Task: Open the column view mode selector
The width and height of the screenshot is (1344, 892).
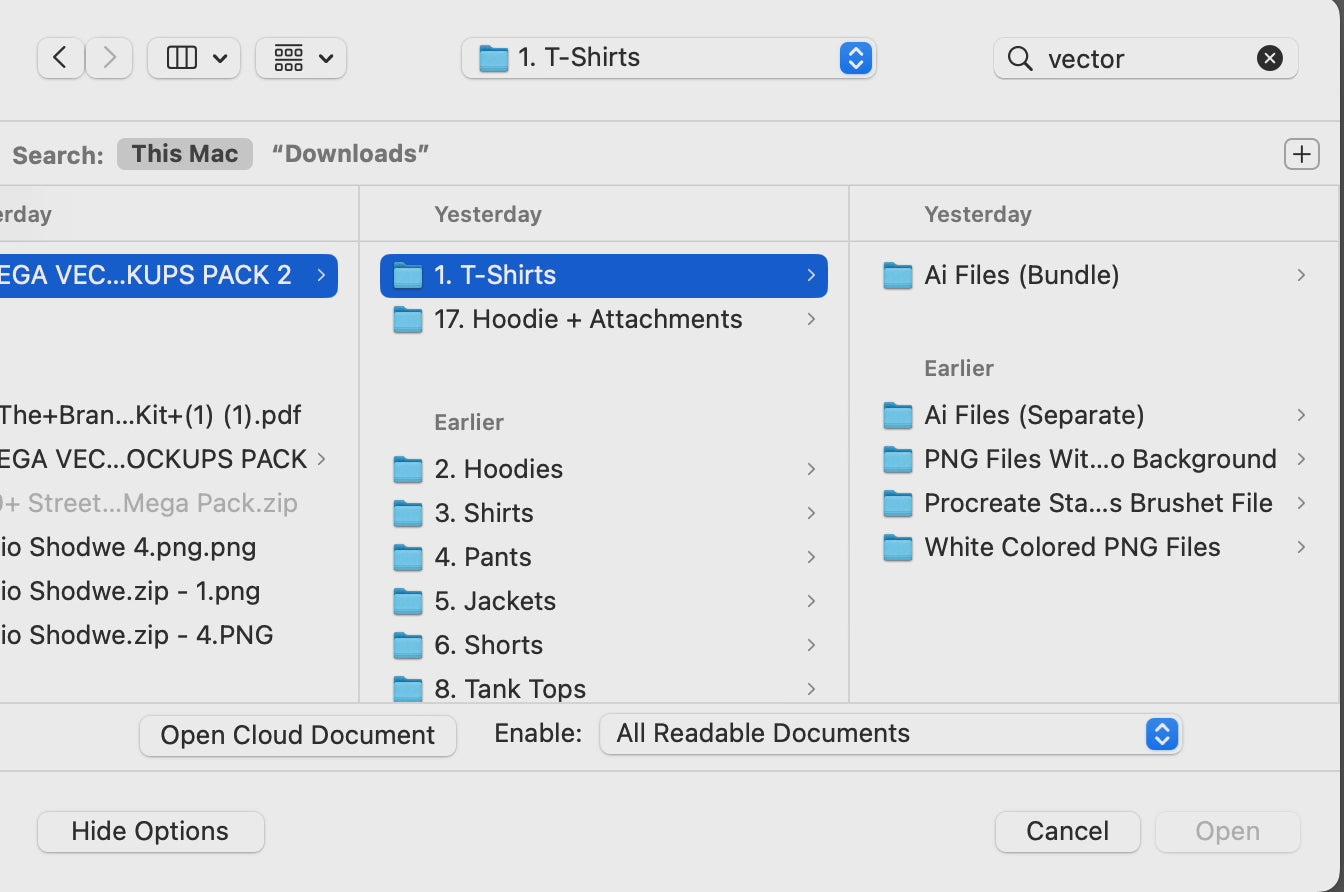Action: point(194,58)
